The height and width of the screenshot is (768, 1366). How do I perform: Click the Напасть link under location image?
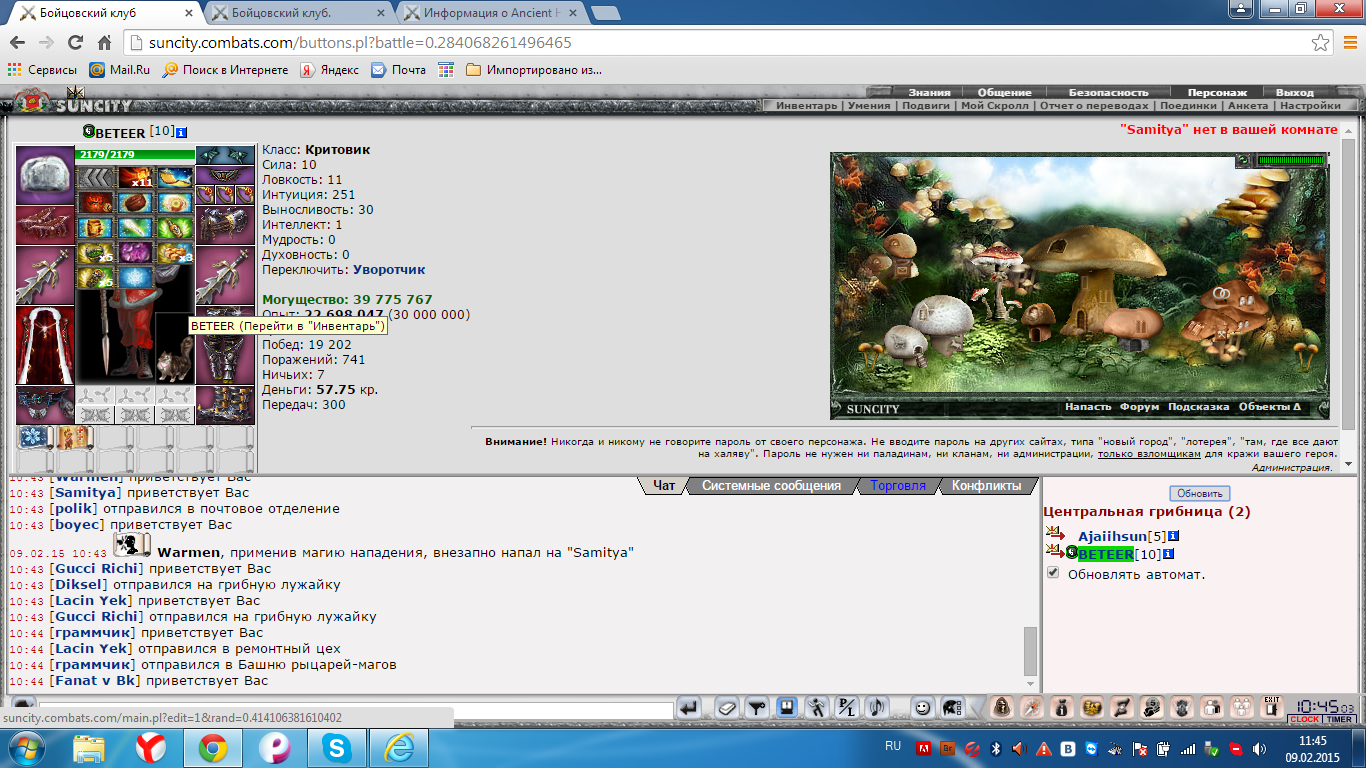coord(1088,407)
